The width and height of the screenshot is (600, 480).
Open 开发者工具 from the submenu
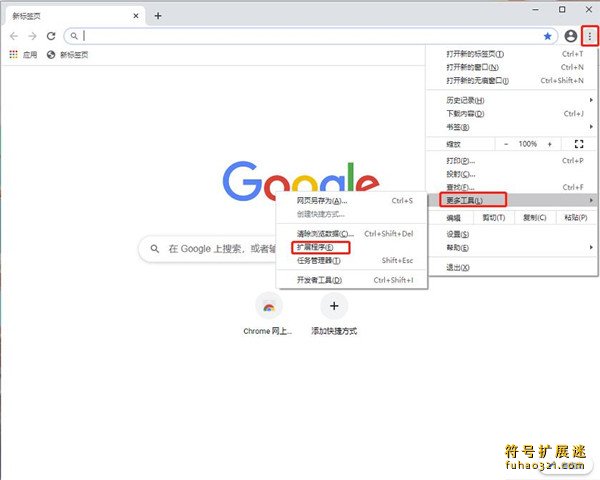[x=351, y=280]
